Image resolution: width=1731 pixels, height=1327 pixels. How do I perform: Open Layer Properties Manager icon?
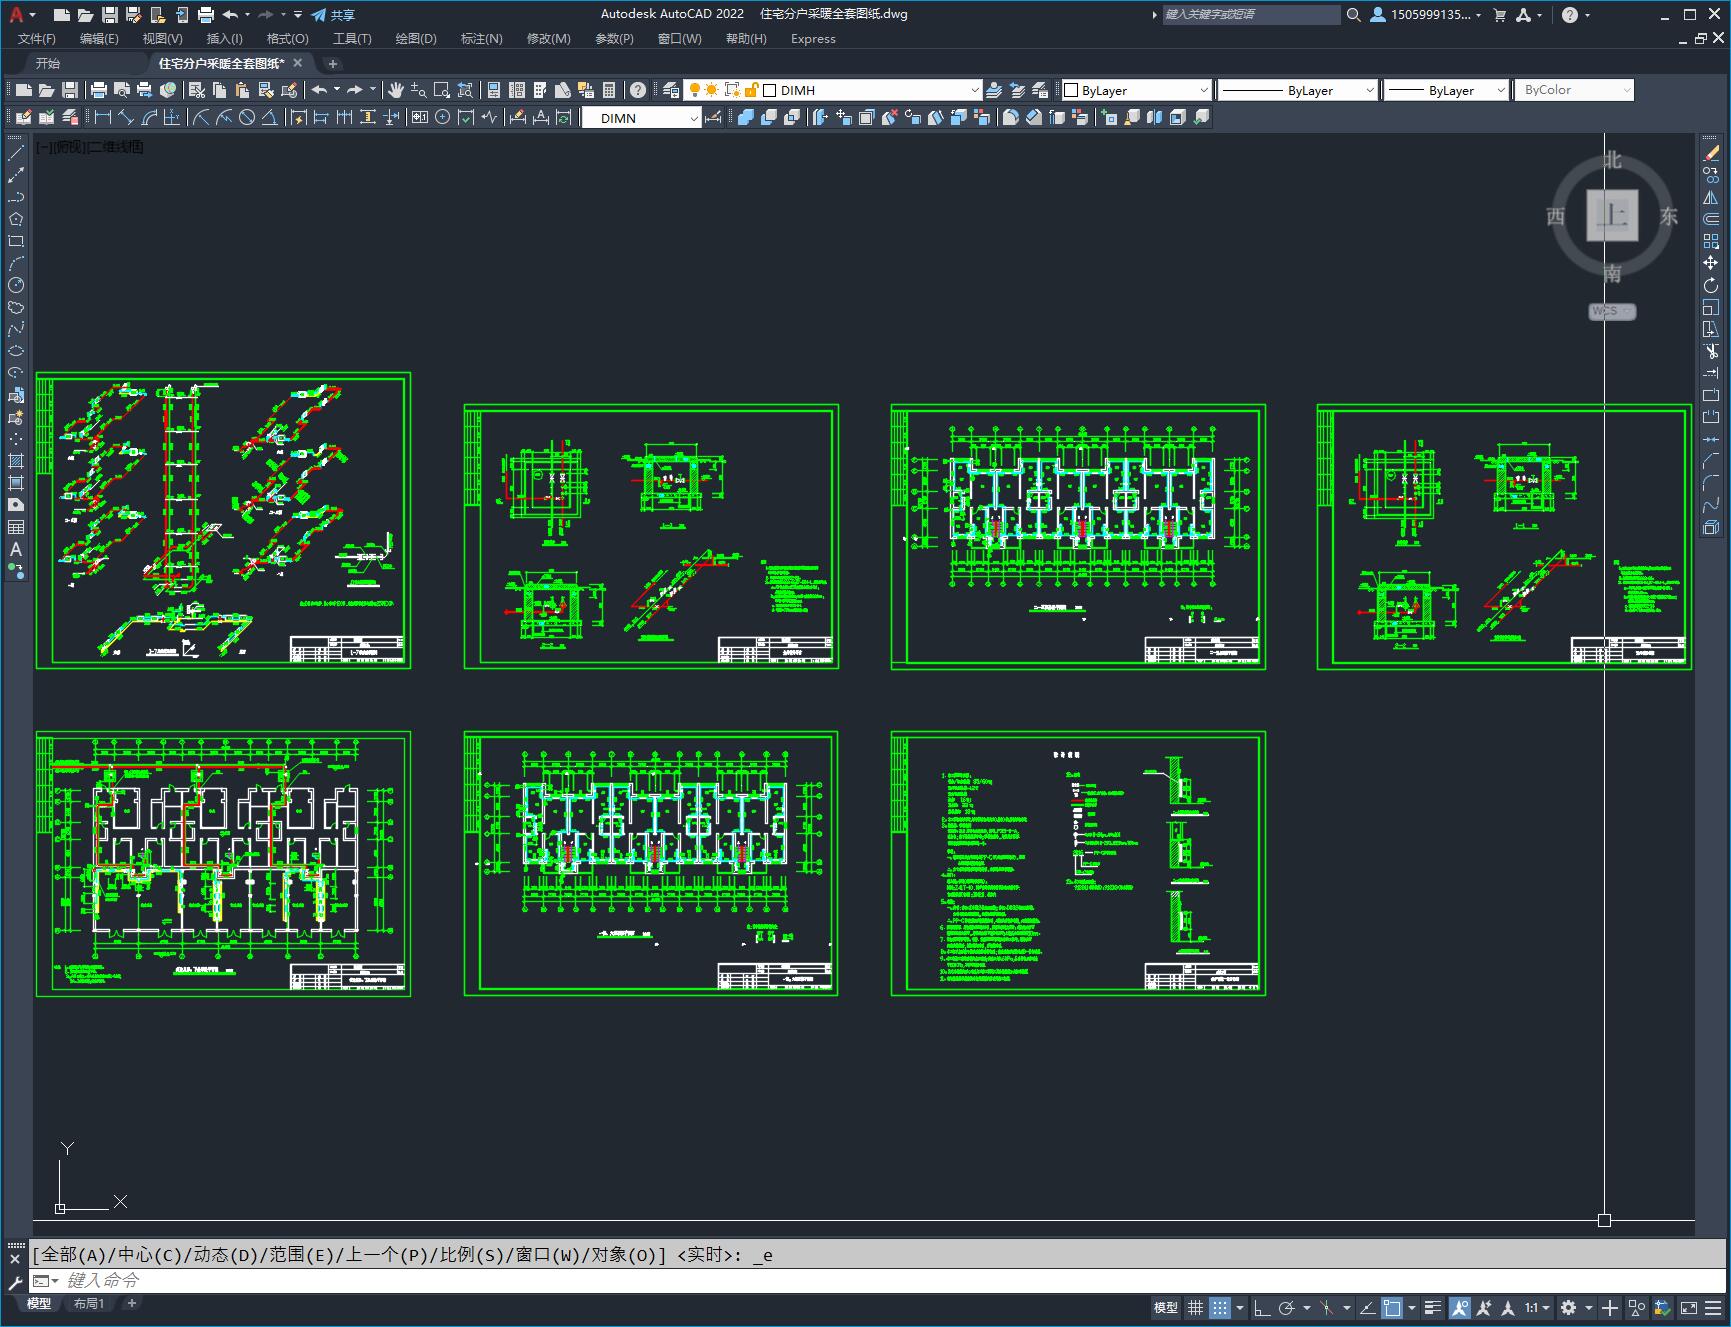tap(671, 90)
